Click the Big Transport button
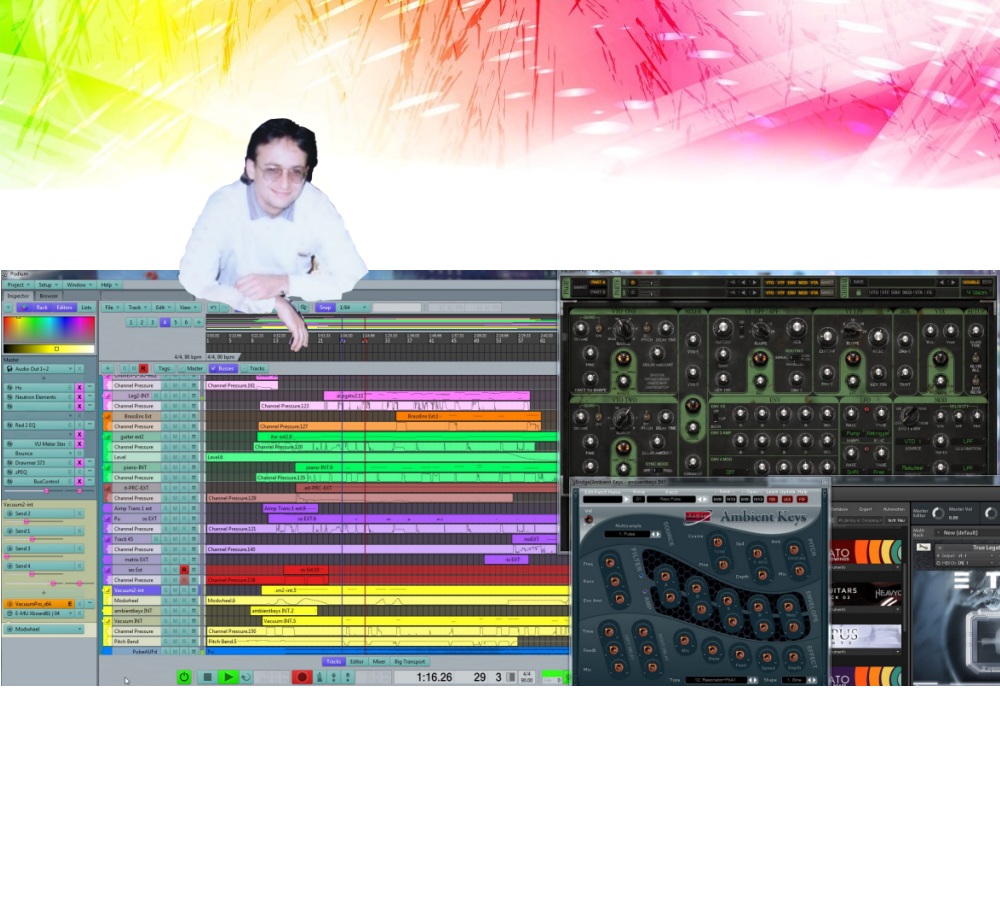 (x=410, y=661)
